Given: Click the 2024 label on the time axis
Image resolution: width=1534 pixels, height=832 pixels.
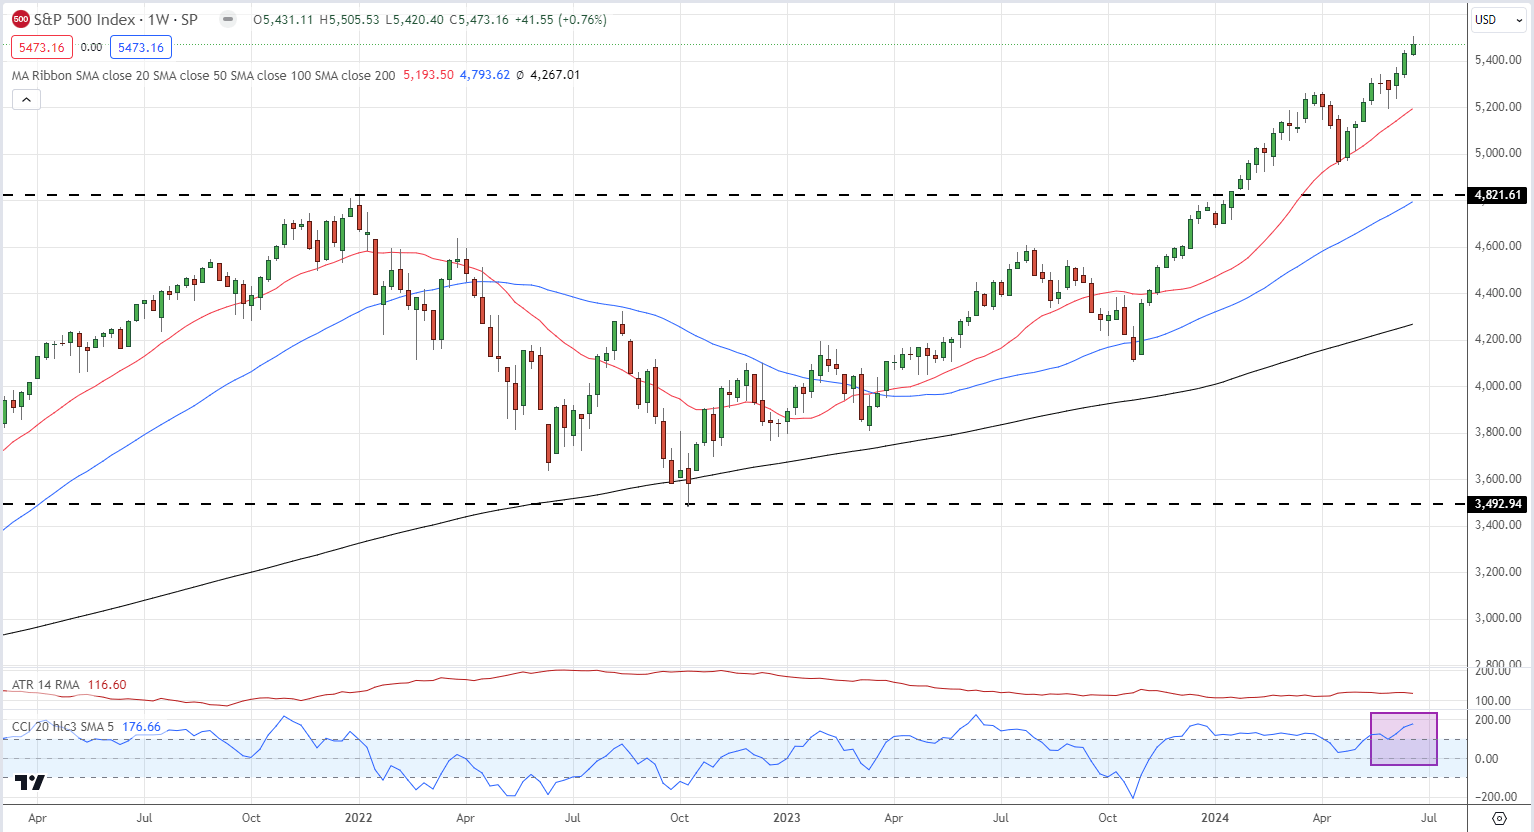Looking at the screenshot, I should pos(1215,818).
